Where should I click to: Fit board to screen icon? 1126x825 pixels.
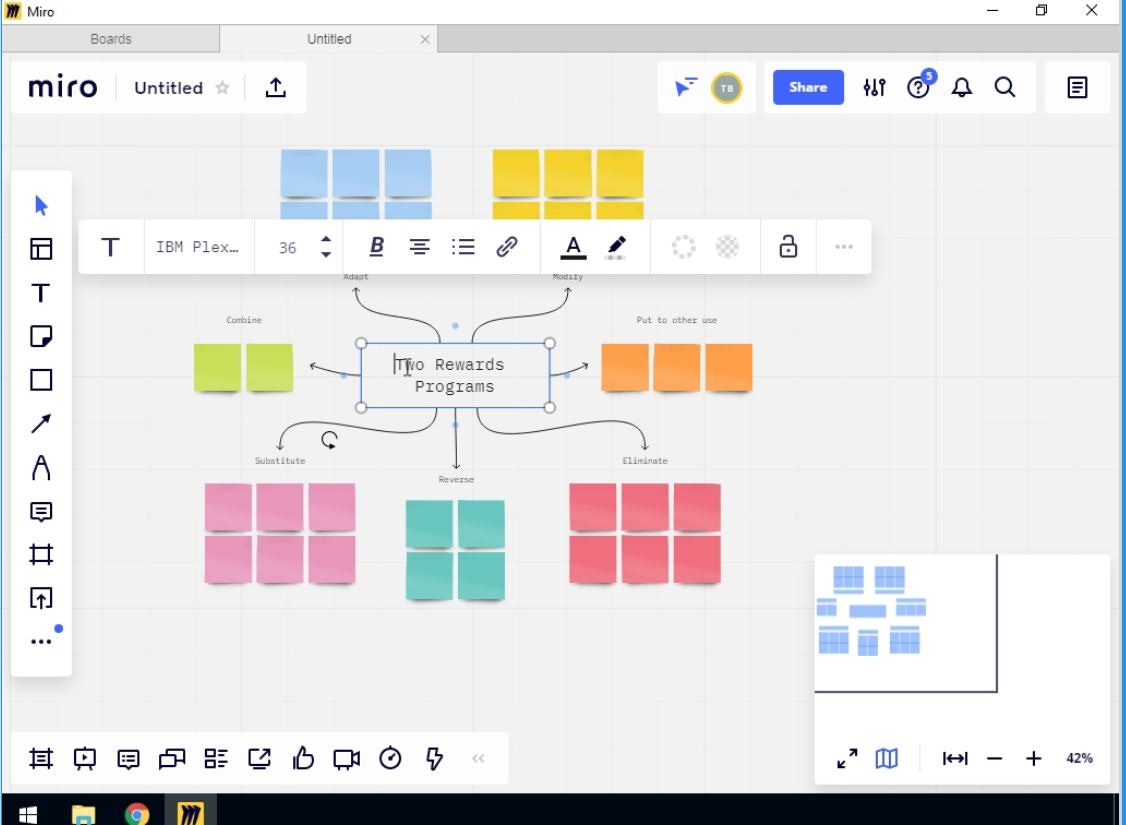pos(955,758)
